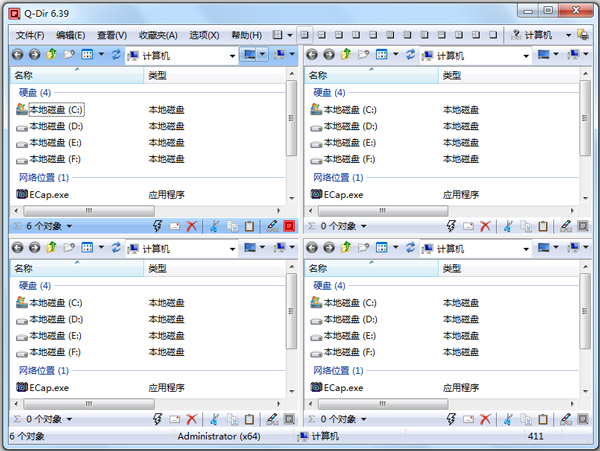Click the inet 计算机 icon in main toolbar
The image size is (600, 451).
(516, 35)
